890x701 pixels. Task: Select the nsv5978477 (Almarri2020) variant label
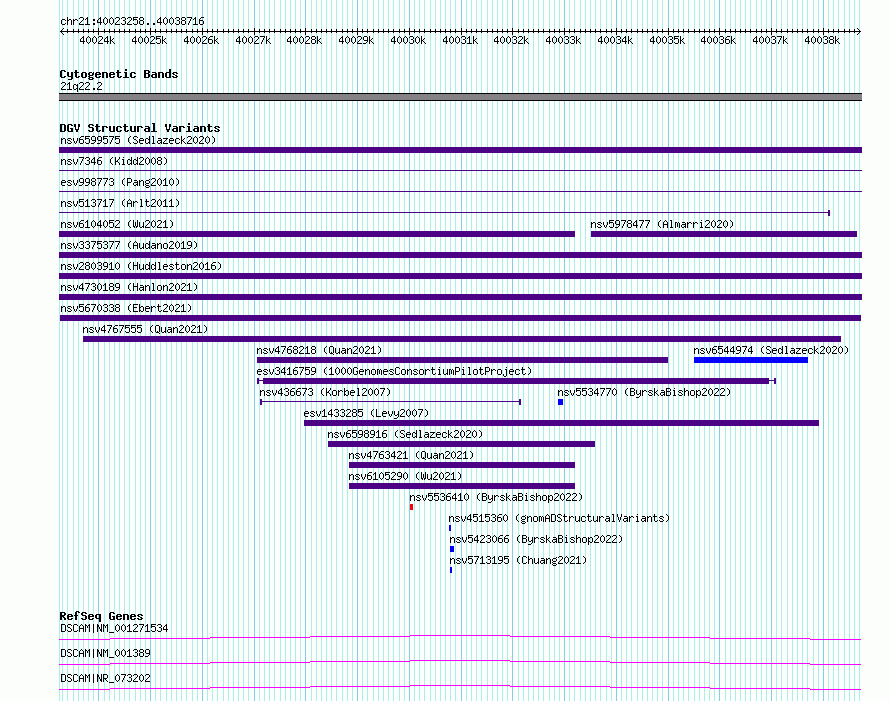662,224
